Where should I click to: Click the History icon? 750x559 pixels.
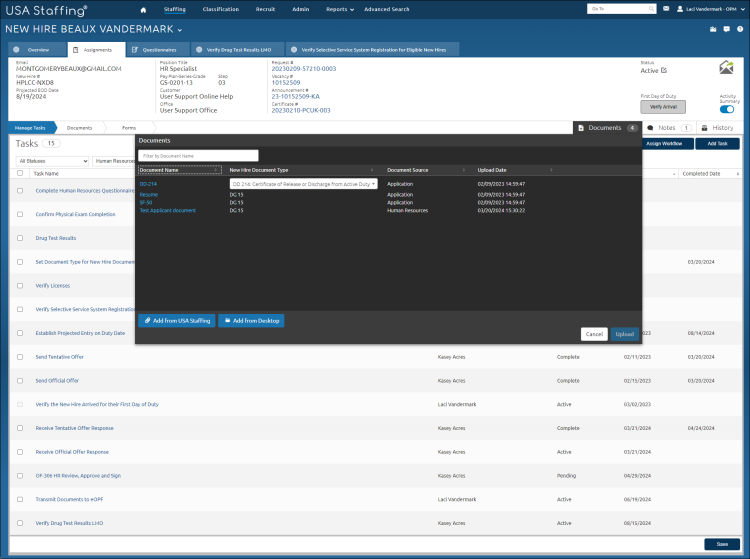pos(705,128)
